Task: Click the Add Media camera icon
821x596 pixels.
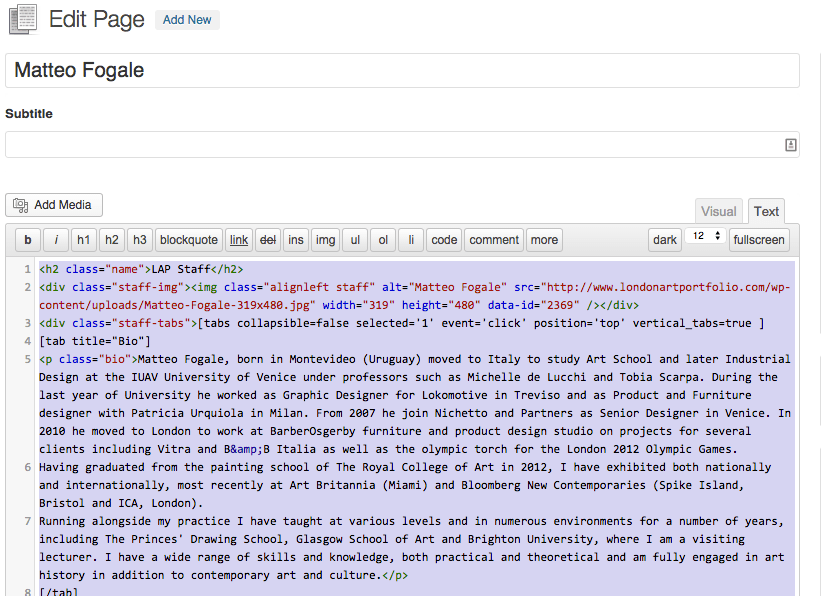Action: [20, 205]
